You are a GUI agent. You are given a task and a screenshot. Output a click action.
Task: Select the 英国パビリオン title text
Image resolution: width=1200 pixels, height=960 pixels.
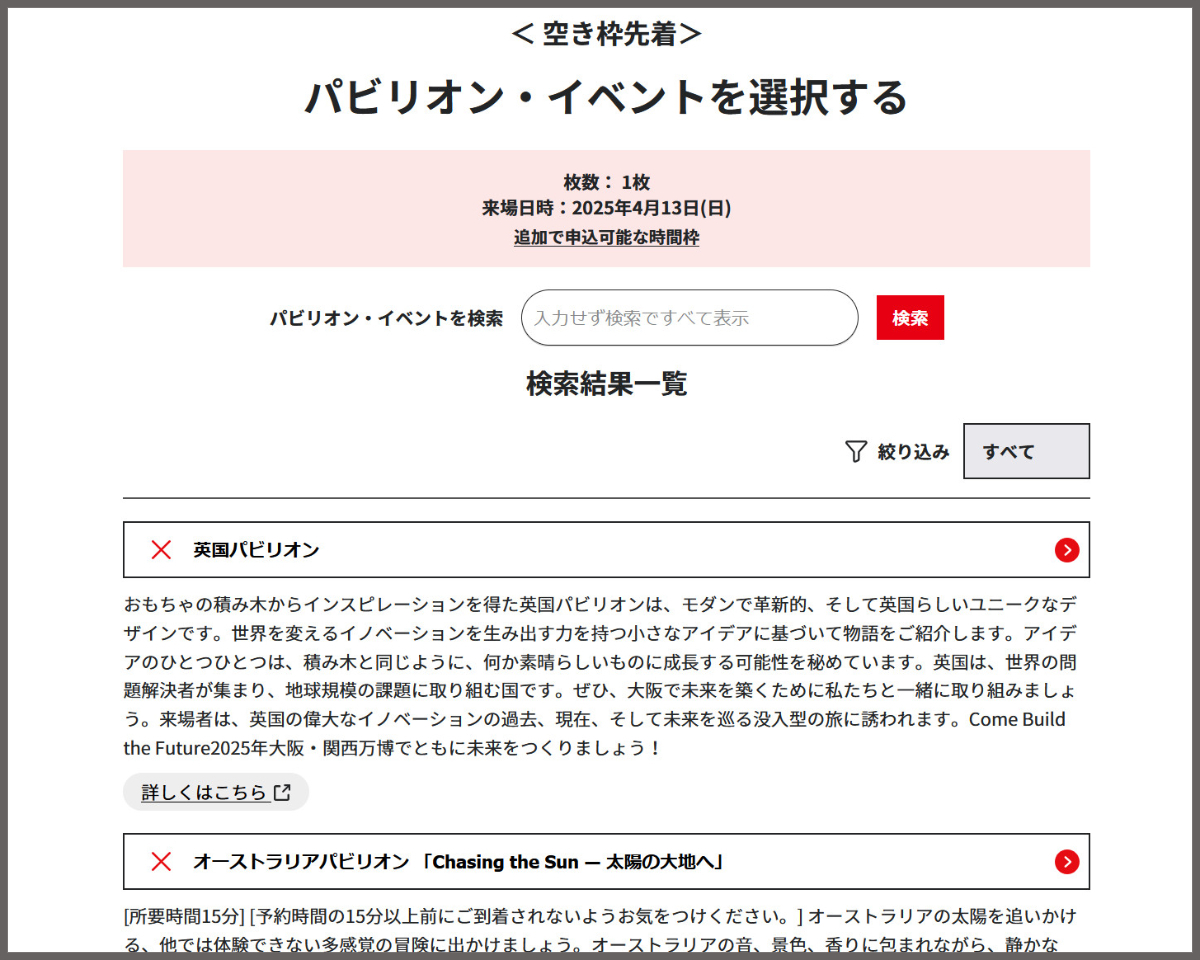click(256, 550)
